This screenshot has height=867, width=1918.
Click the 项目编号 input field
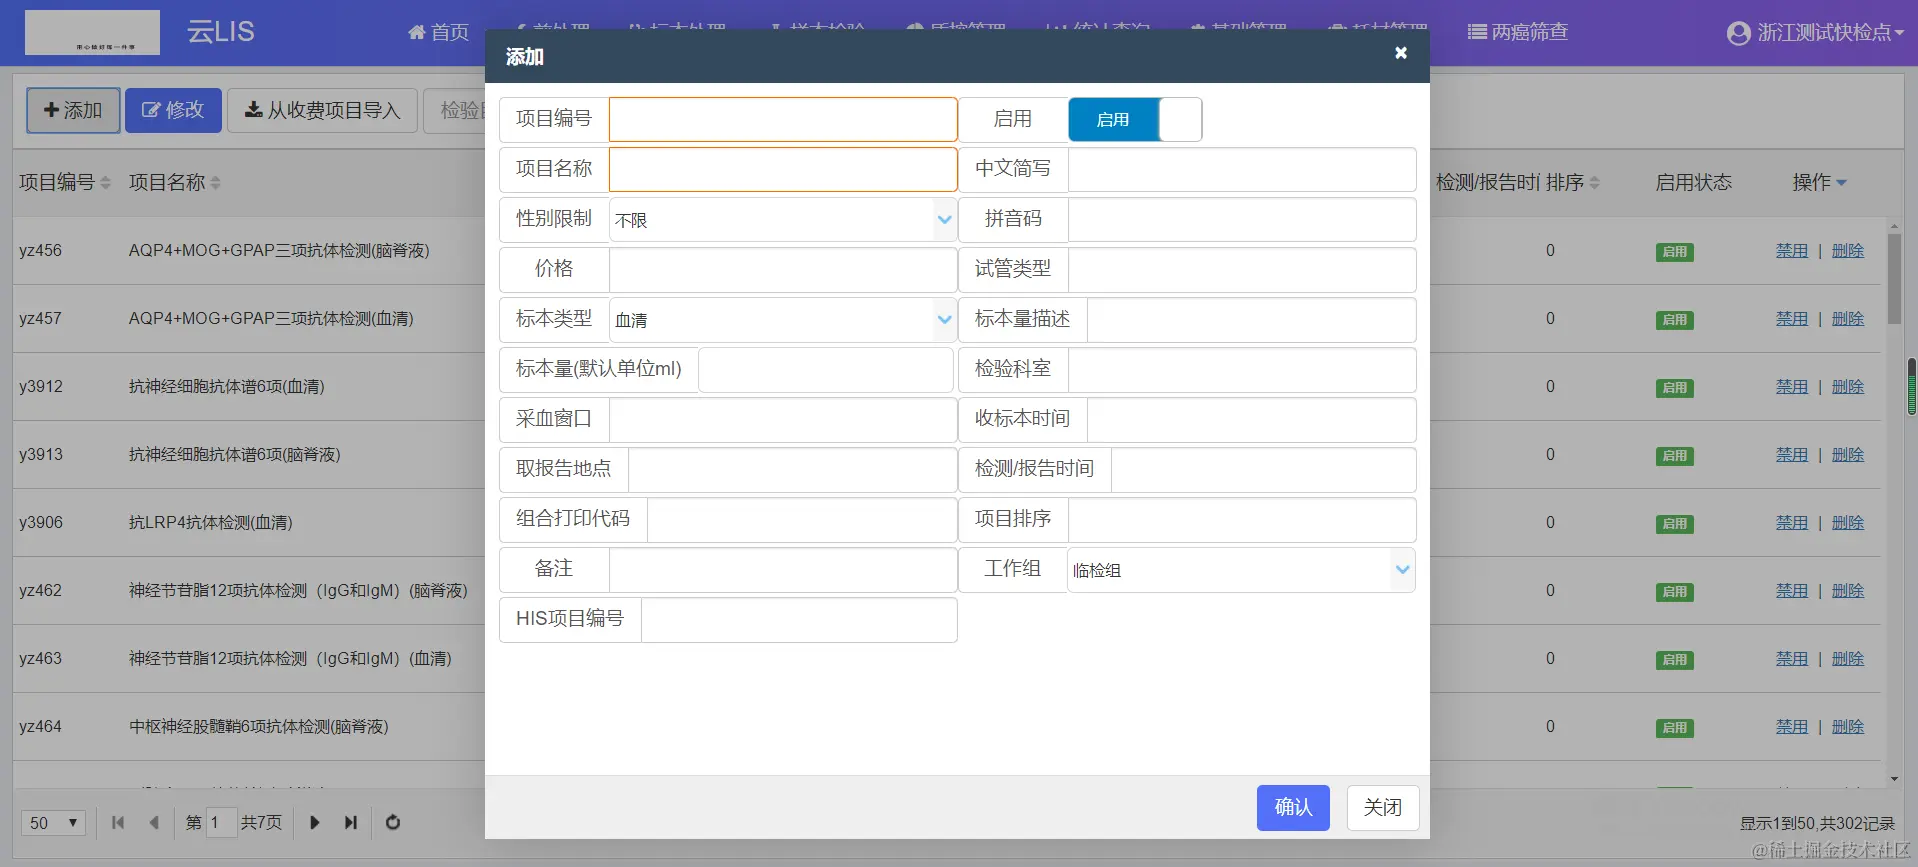[783, 119]
